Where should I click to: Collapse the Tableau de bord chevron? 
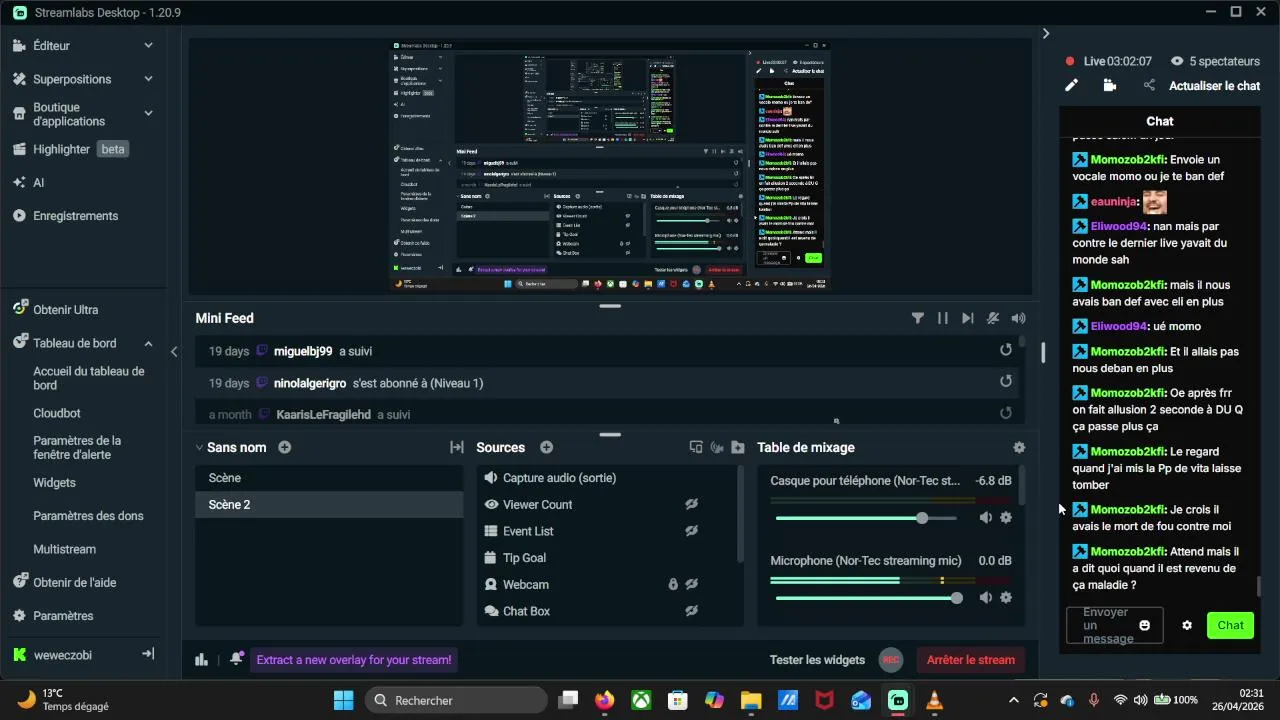tap(148, 343)
